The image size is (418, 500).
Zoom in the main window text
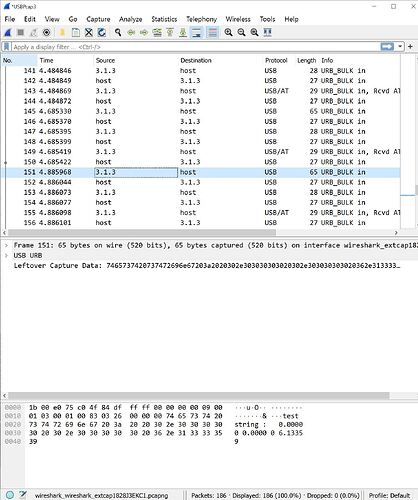pos(228,32)
